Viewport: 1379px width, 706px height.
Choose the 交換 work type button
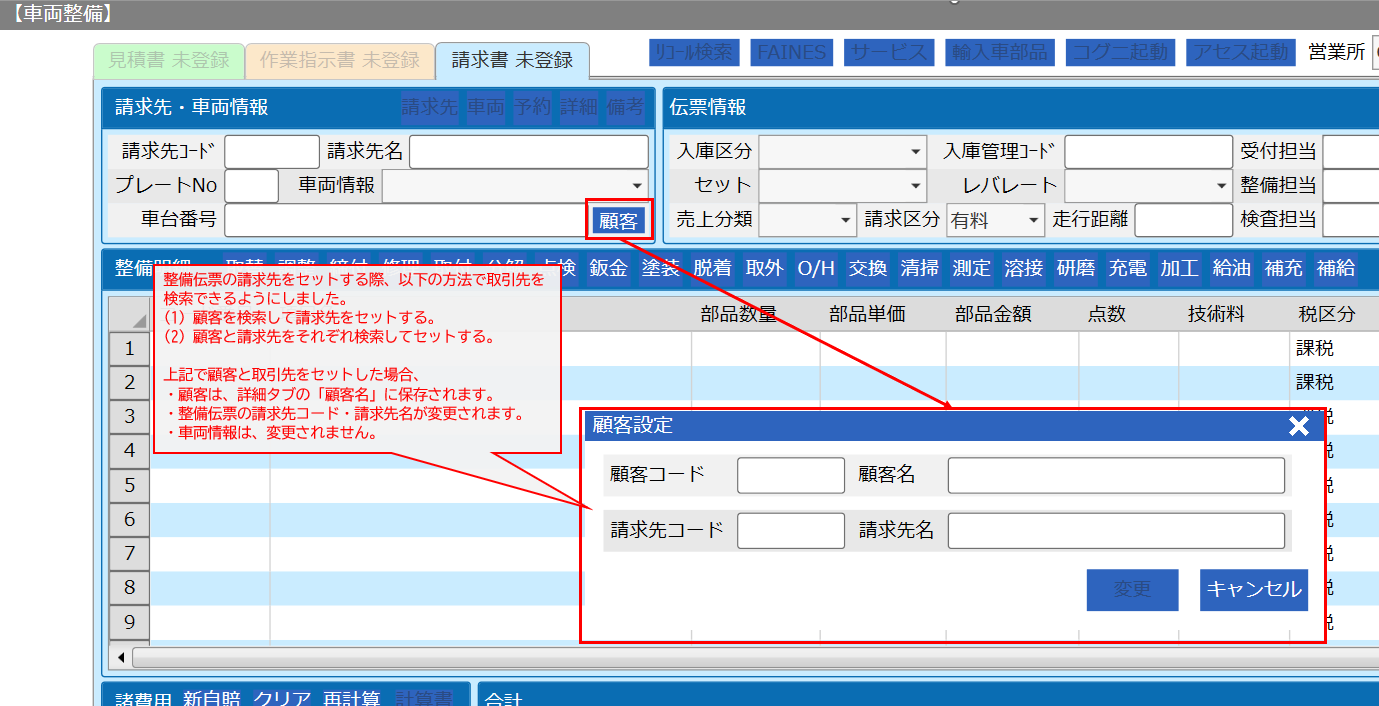pyautogui.click(x=867, y=268)
